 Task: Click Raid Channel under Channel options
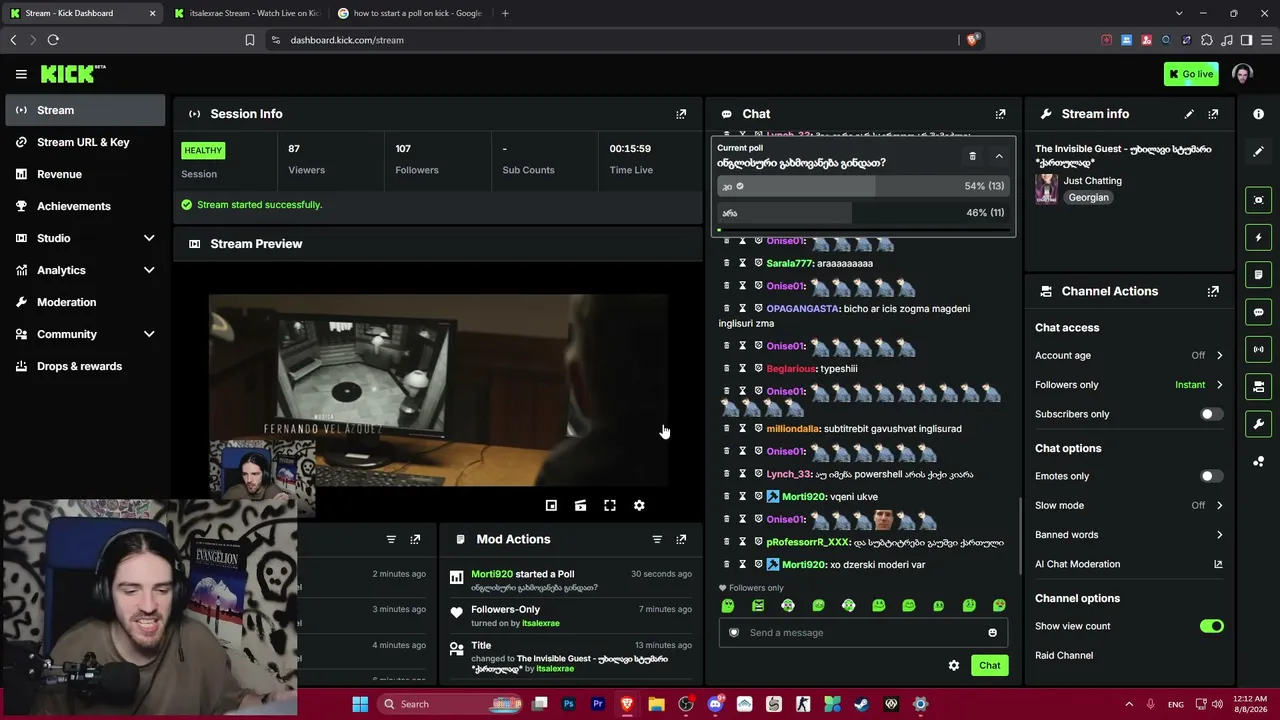1064,656
